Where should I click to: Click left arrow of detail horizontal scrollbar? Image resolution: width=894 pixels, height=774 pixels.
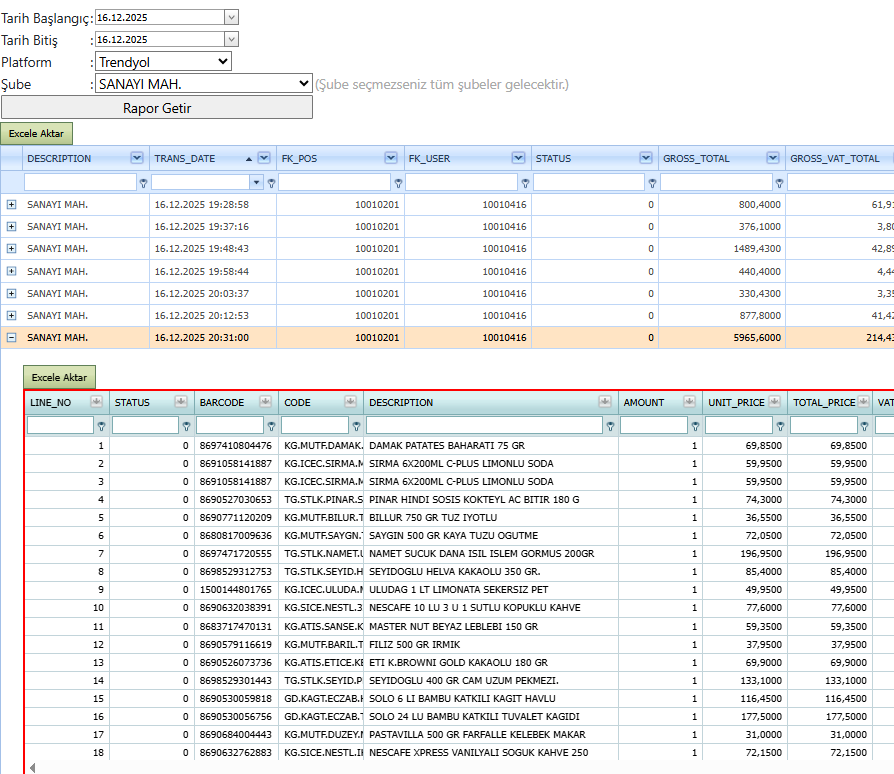coord(32,768)
